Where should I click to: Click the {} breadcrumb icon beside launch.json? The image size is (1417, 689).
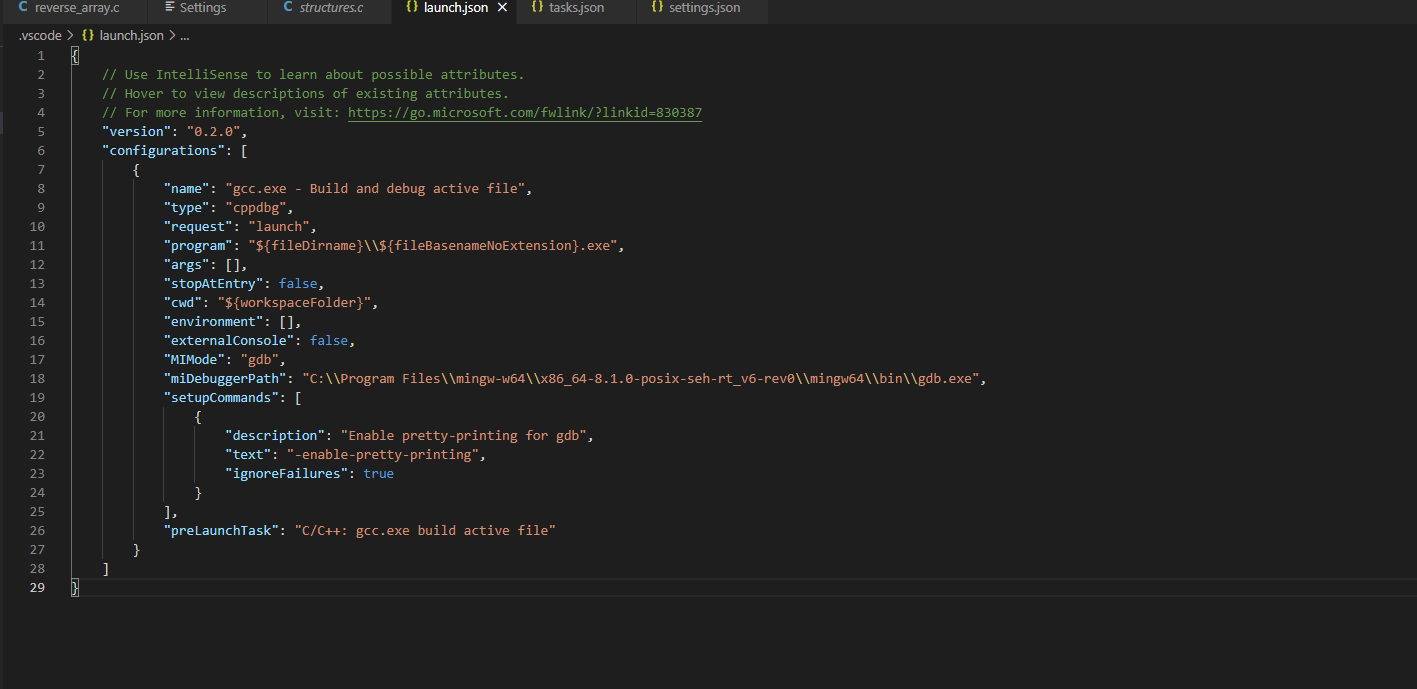point(88,35)
